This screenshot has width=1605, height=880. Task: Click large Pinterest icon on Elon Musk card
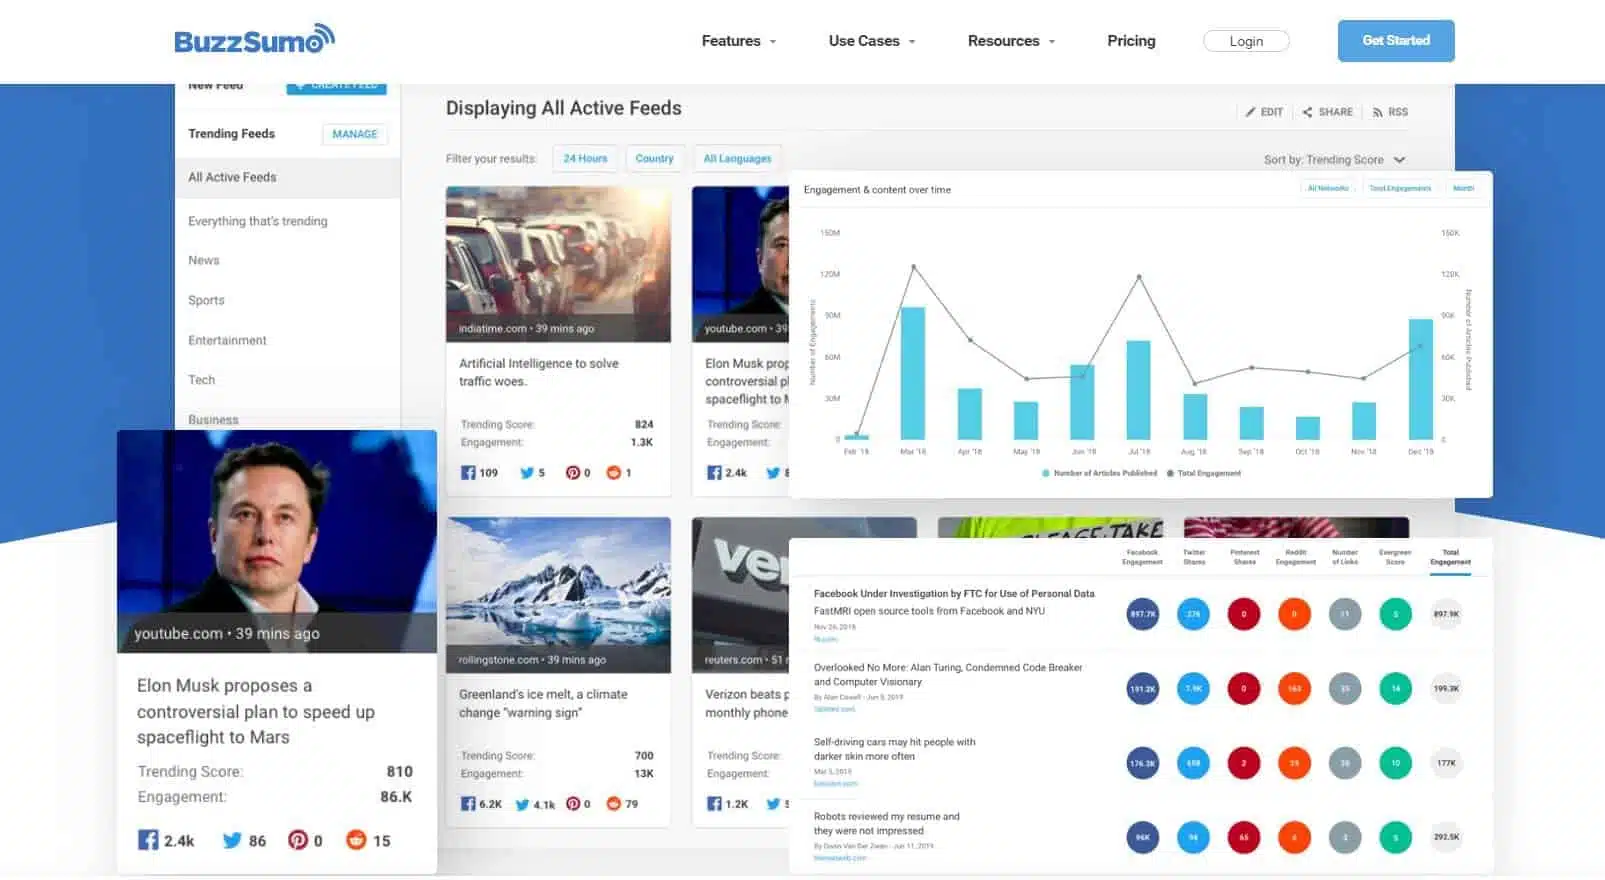click(x=298, y=840)
